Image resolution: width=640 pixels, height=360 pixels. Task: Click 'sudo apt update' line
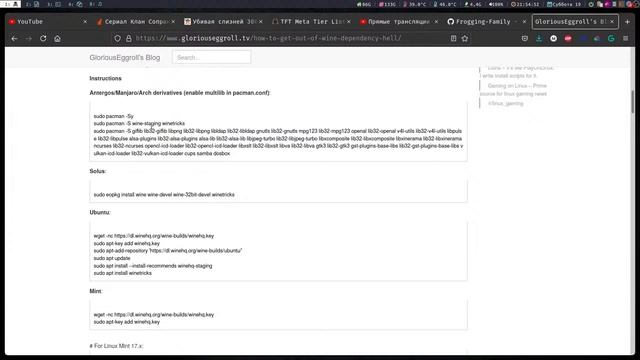pos(112,258)
